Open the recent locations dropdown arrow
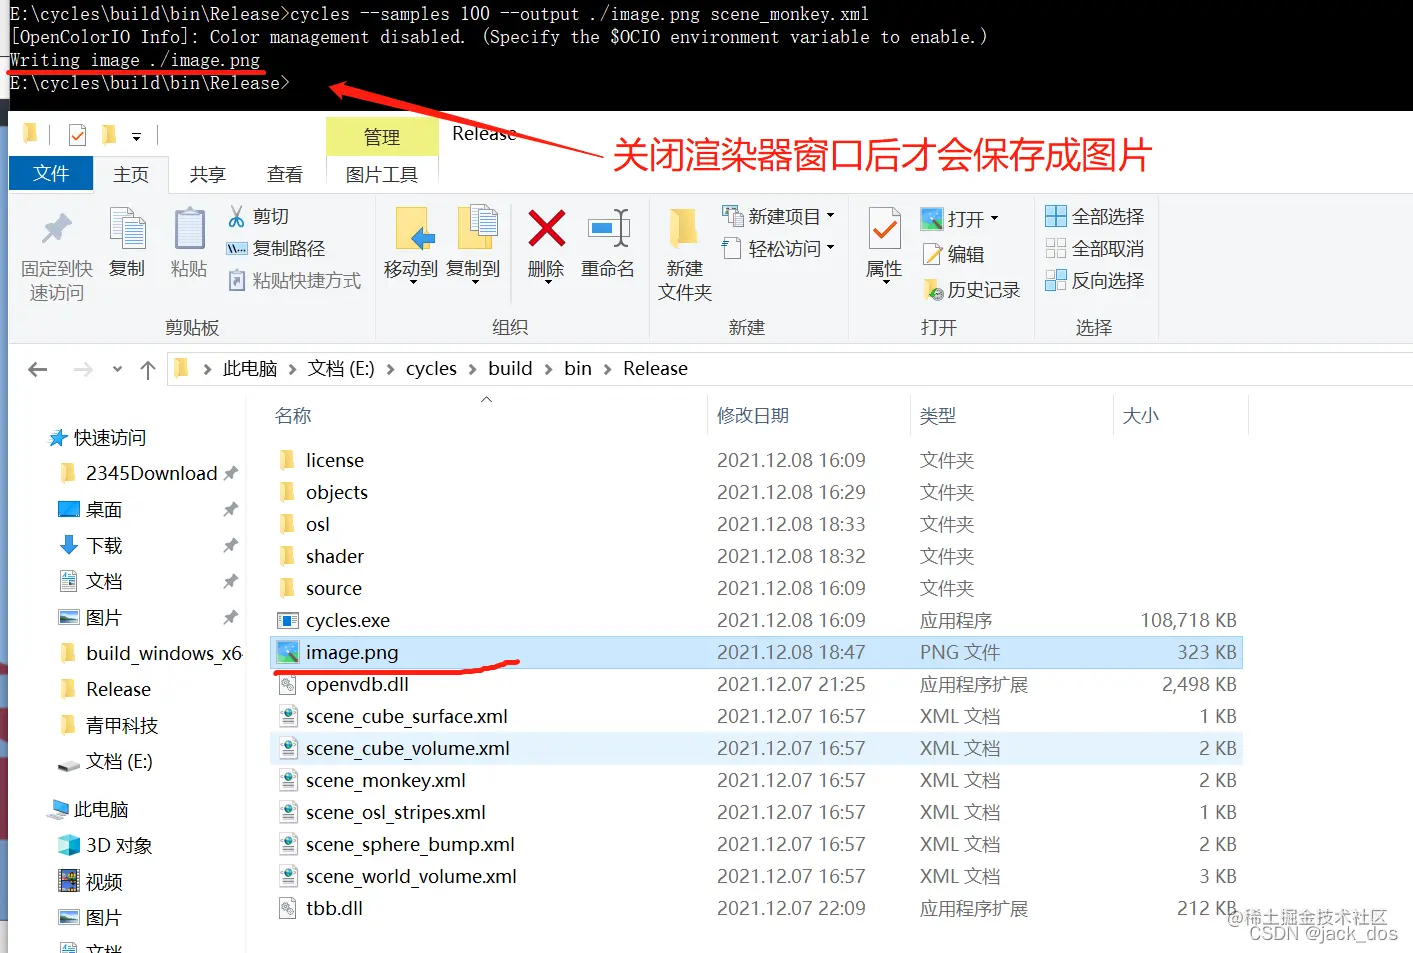 (117, 369)
